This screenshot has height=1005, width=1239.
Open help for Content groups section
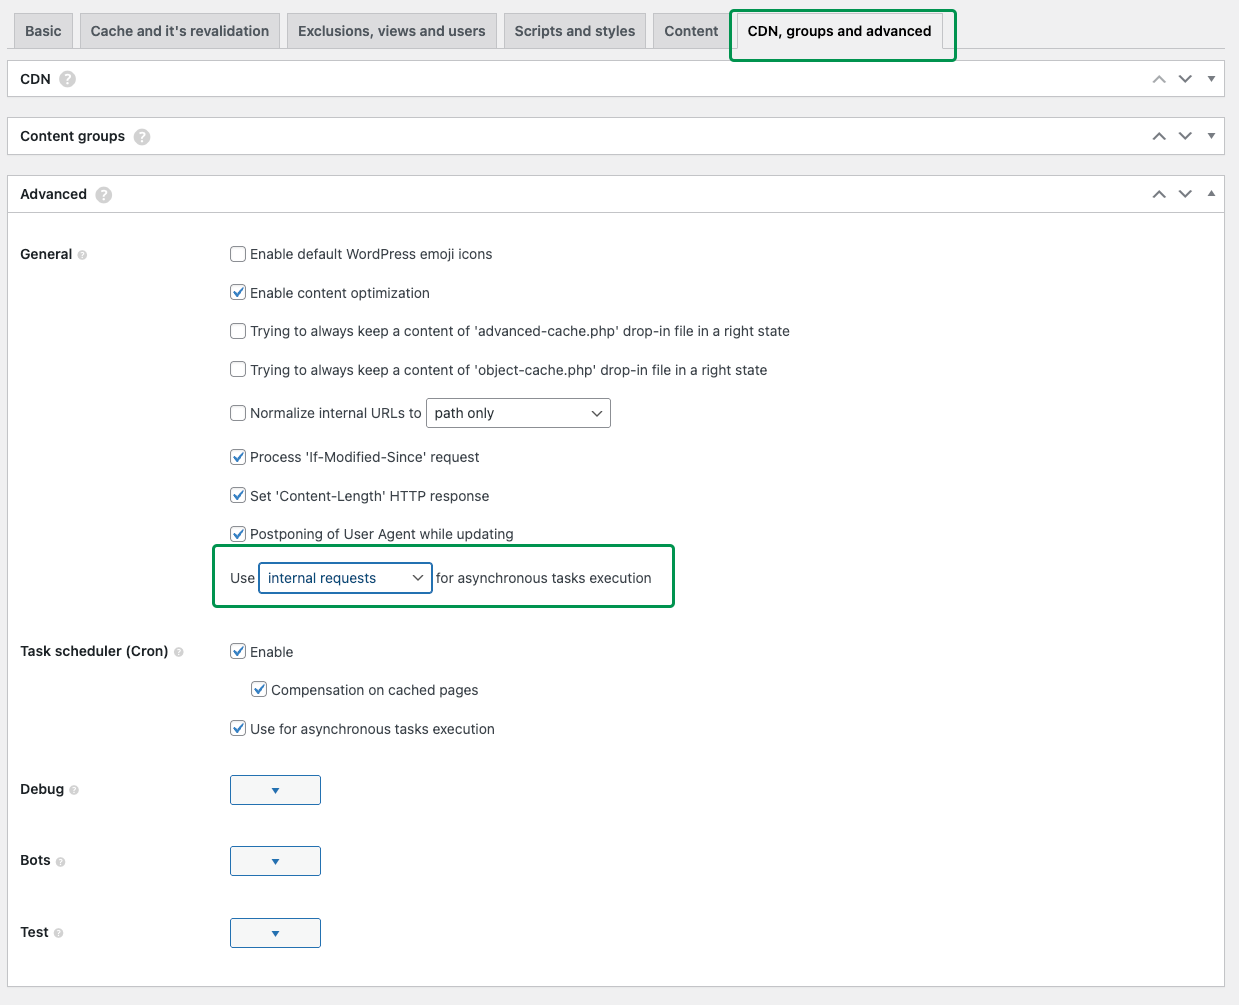click(142, 137)
